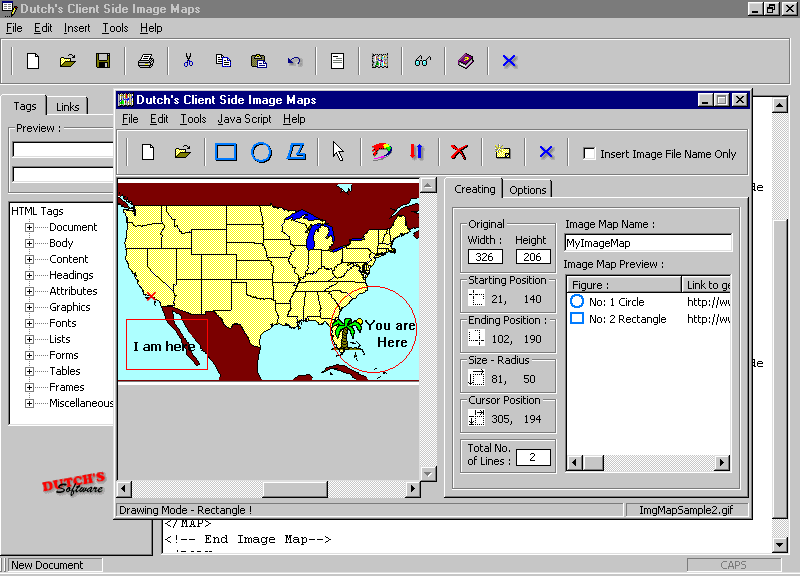Open Help menu in Image Maps window
Image resolution: width=800 pixels, height=576 pixels.
point(294,119)
